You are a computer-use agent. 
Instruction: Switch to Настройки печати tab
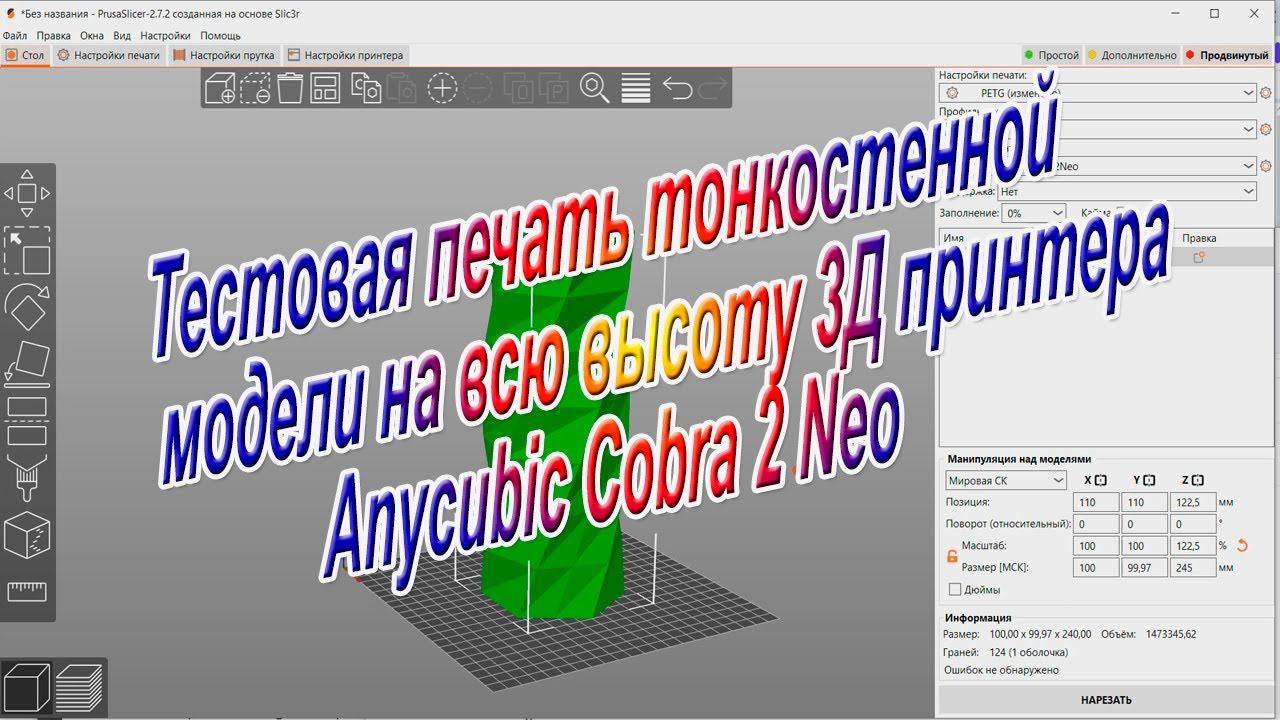(x=109, y=55)
